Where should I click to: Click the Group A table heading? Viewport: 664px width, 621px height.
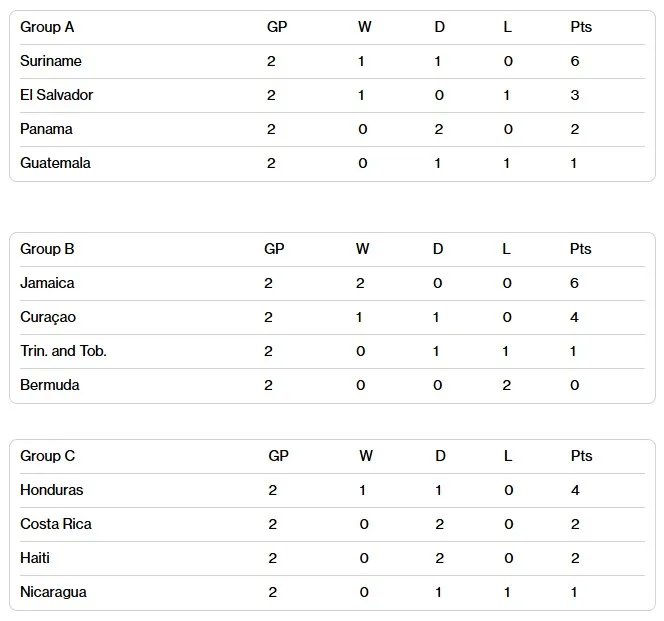[x=47, y=27]
